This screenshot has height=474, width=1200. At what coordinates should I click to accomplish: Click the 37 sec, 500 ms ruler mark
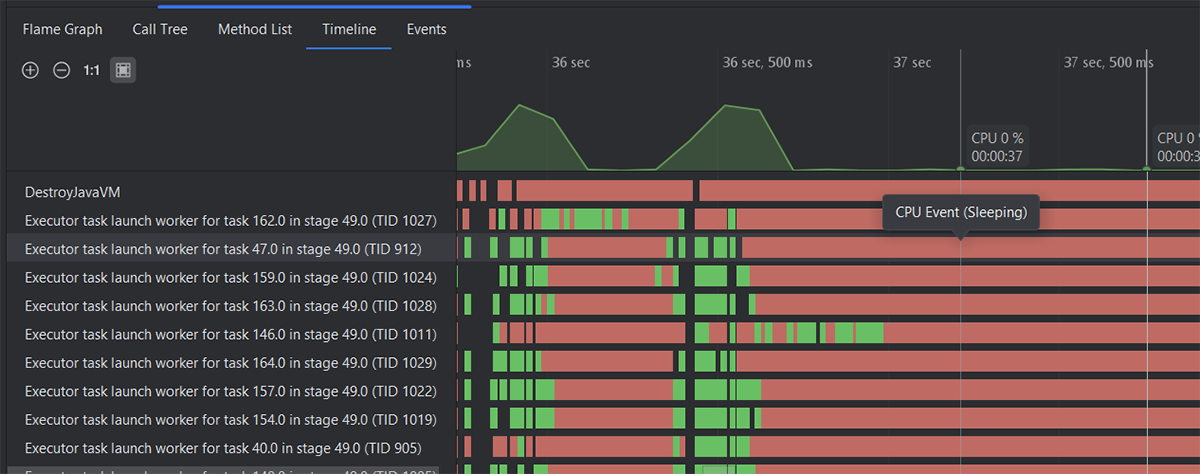1108,62
